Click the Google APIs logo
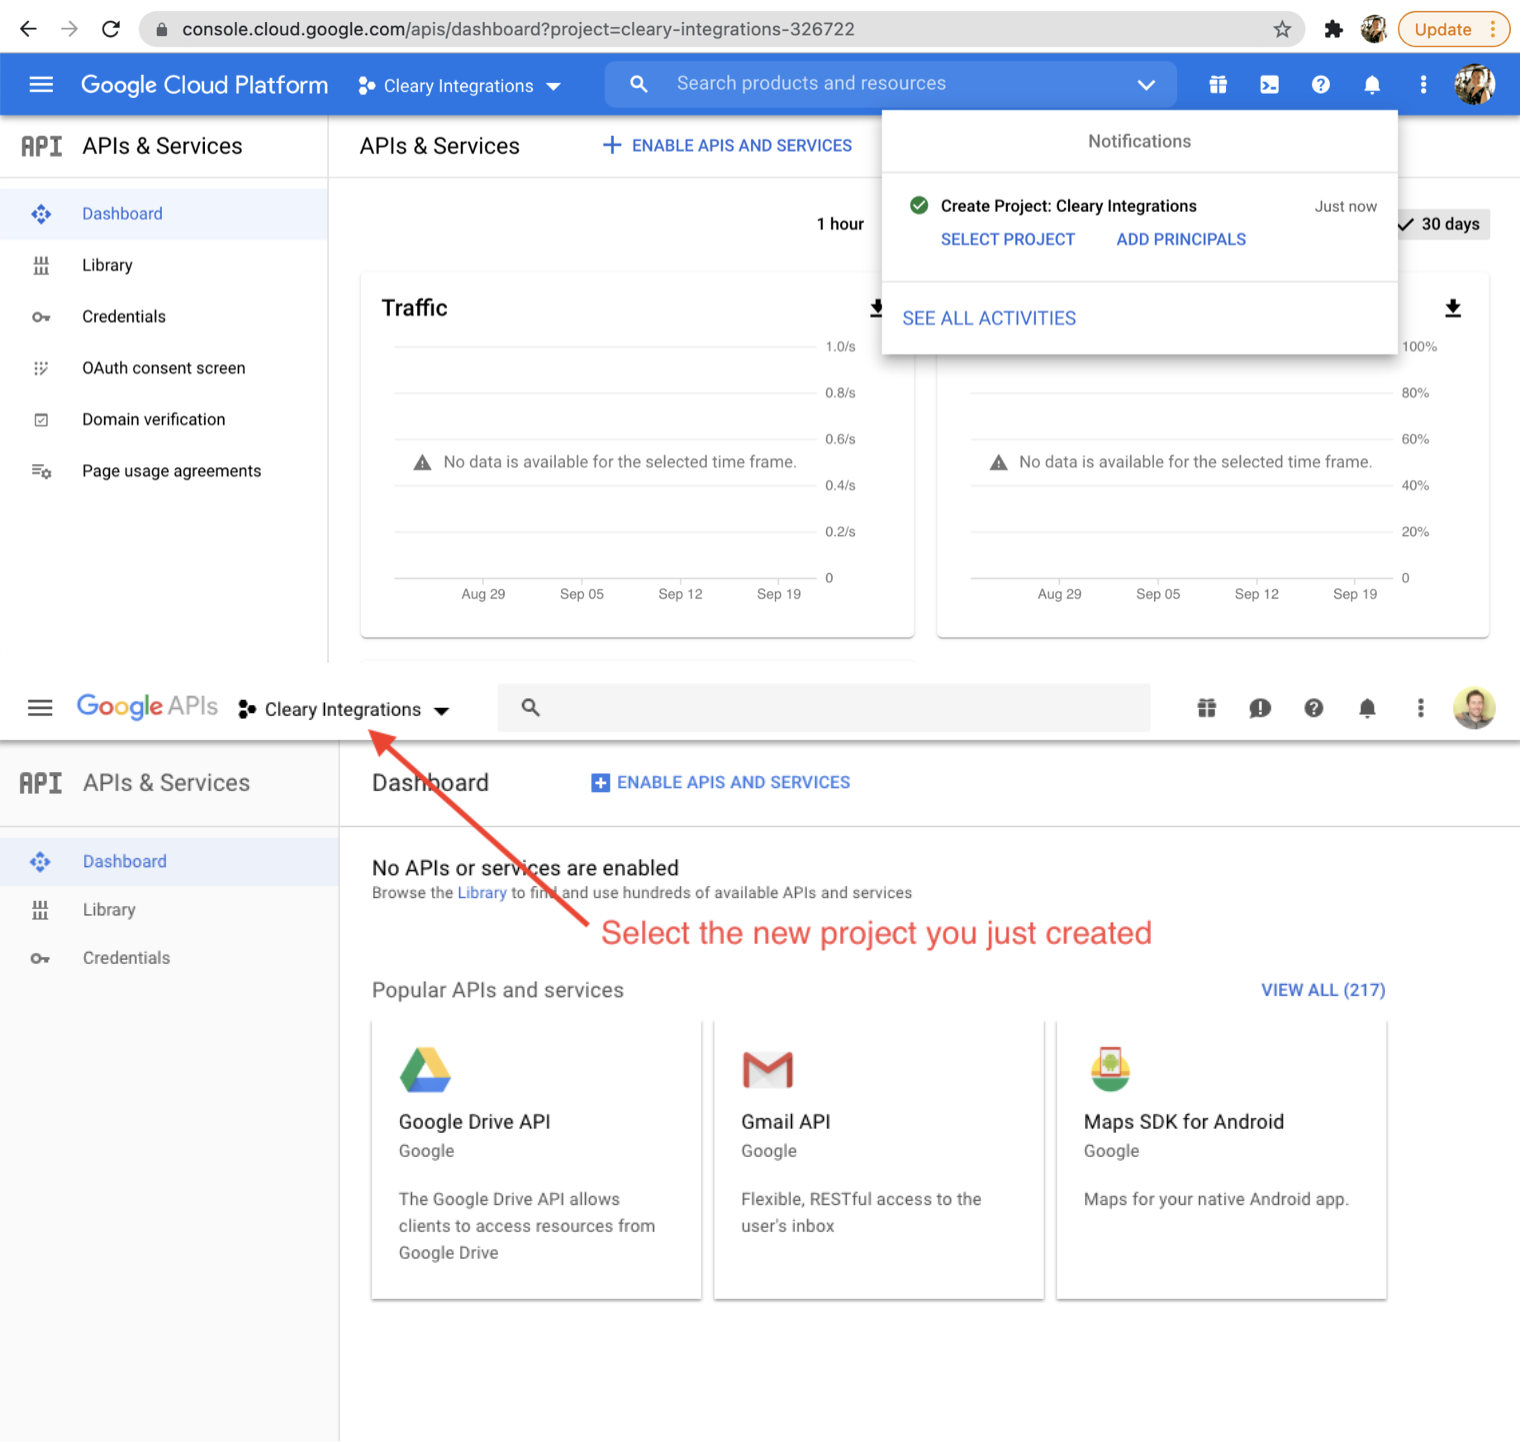This screenshot has width=1526, height=1442. [148, 706]
